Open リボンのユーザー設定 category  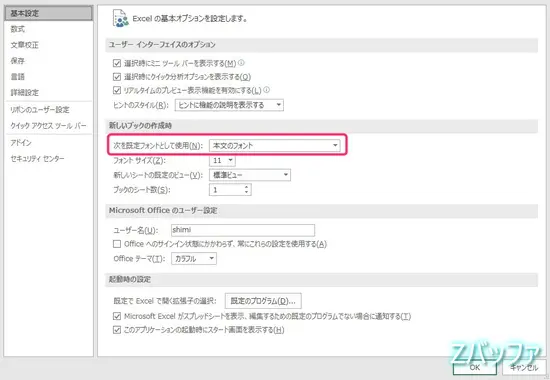point(40,109)
